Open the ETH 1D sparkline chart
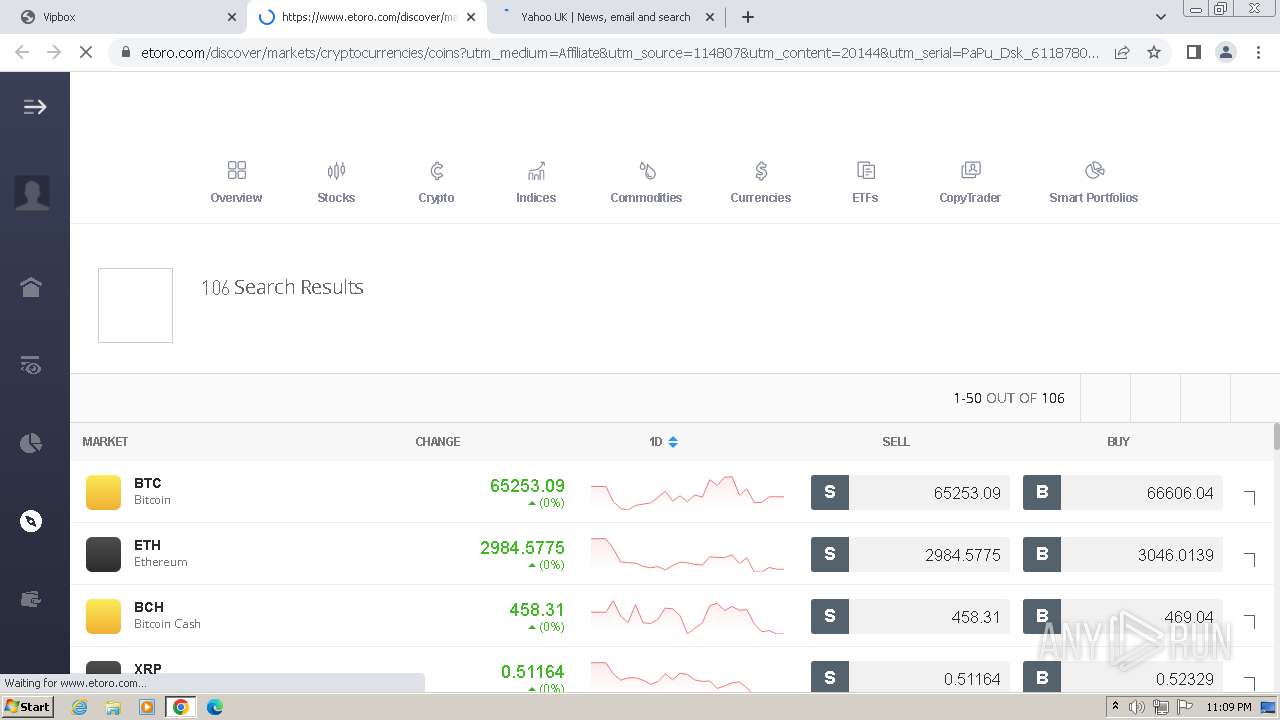Image resolution: width=1280 pixels, height=720 pixels. pos(687,554)
